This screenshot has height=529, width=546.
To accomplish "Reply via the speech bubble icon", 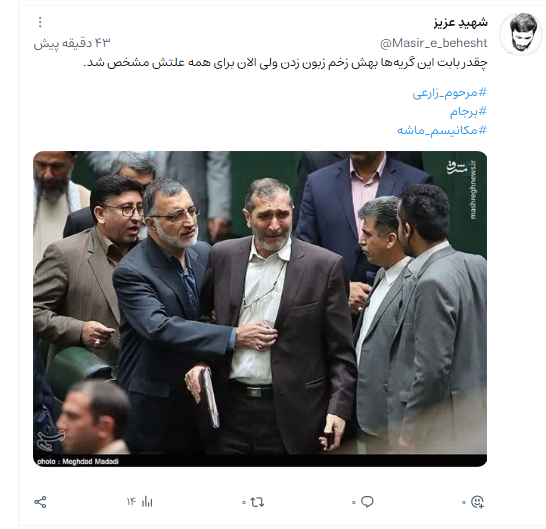I will click(x=367, y=502).
